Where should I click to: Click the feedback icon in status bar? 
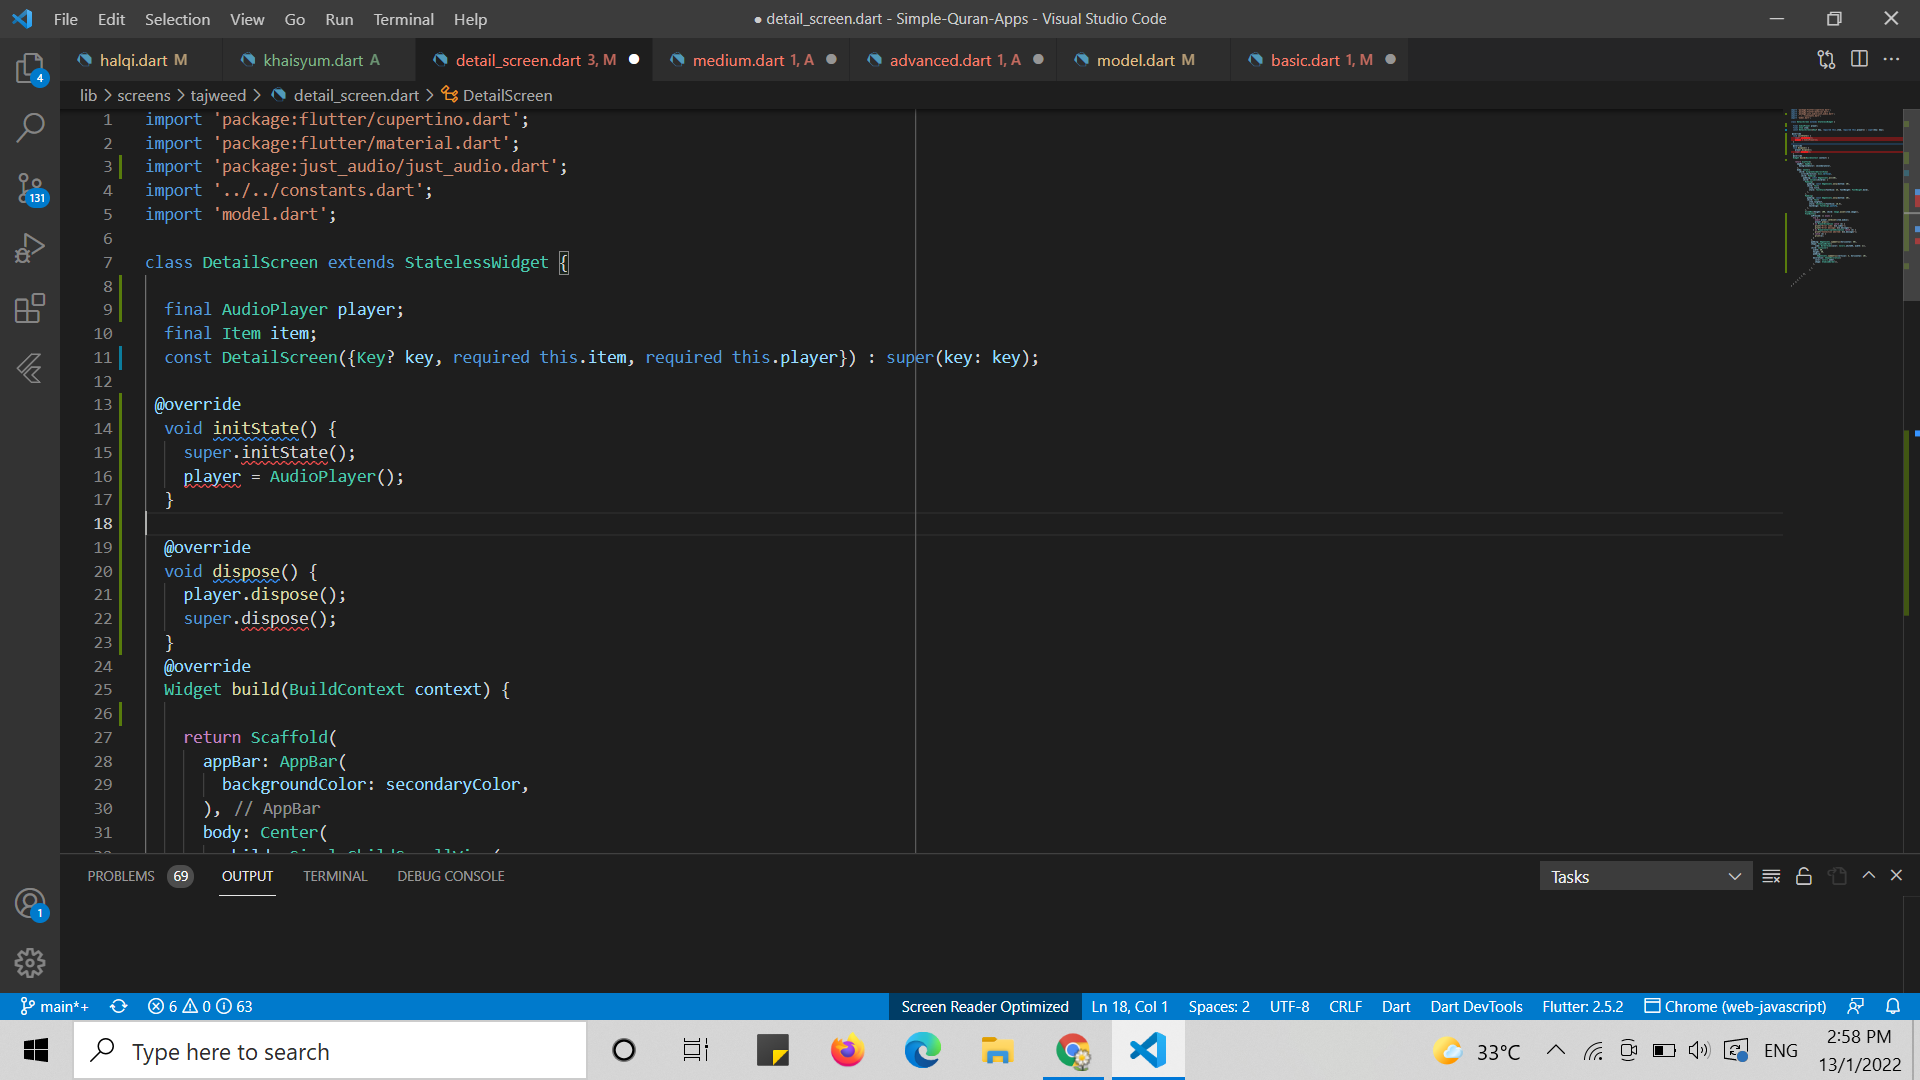pos(1856,1006)
